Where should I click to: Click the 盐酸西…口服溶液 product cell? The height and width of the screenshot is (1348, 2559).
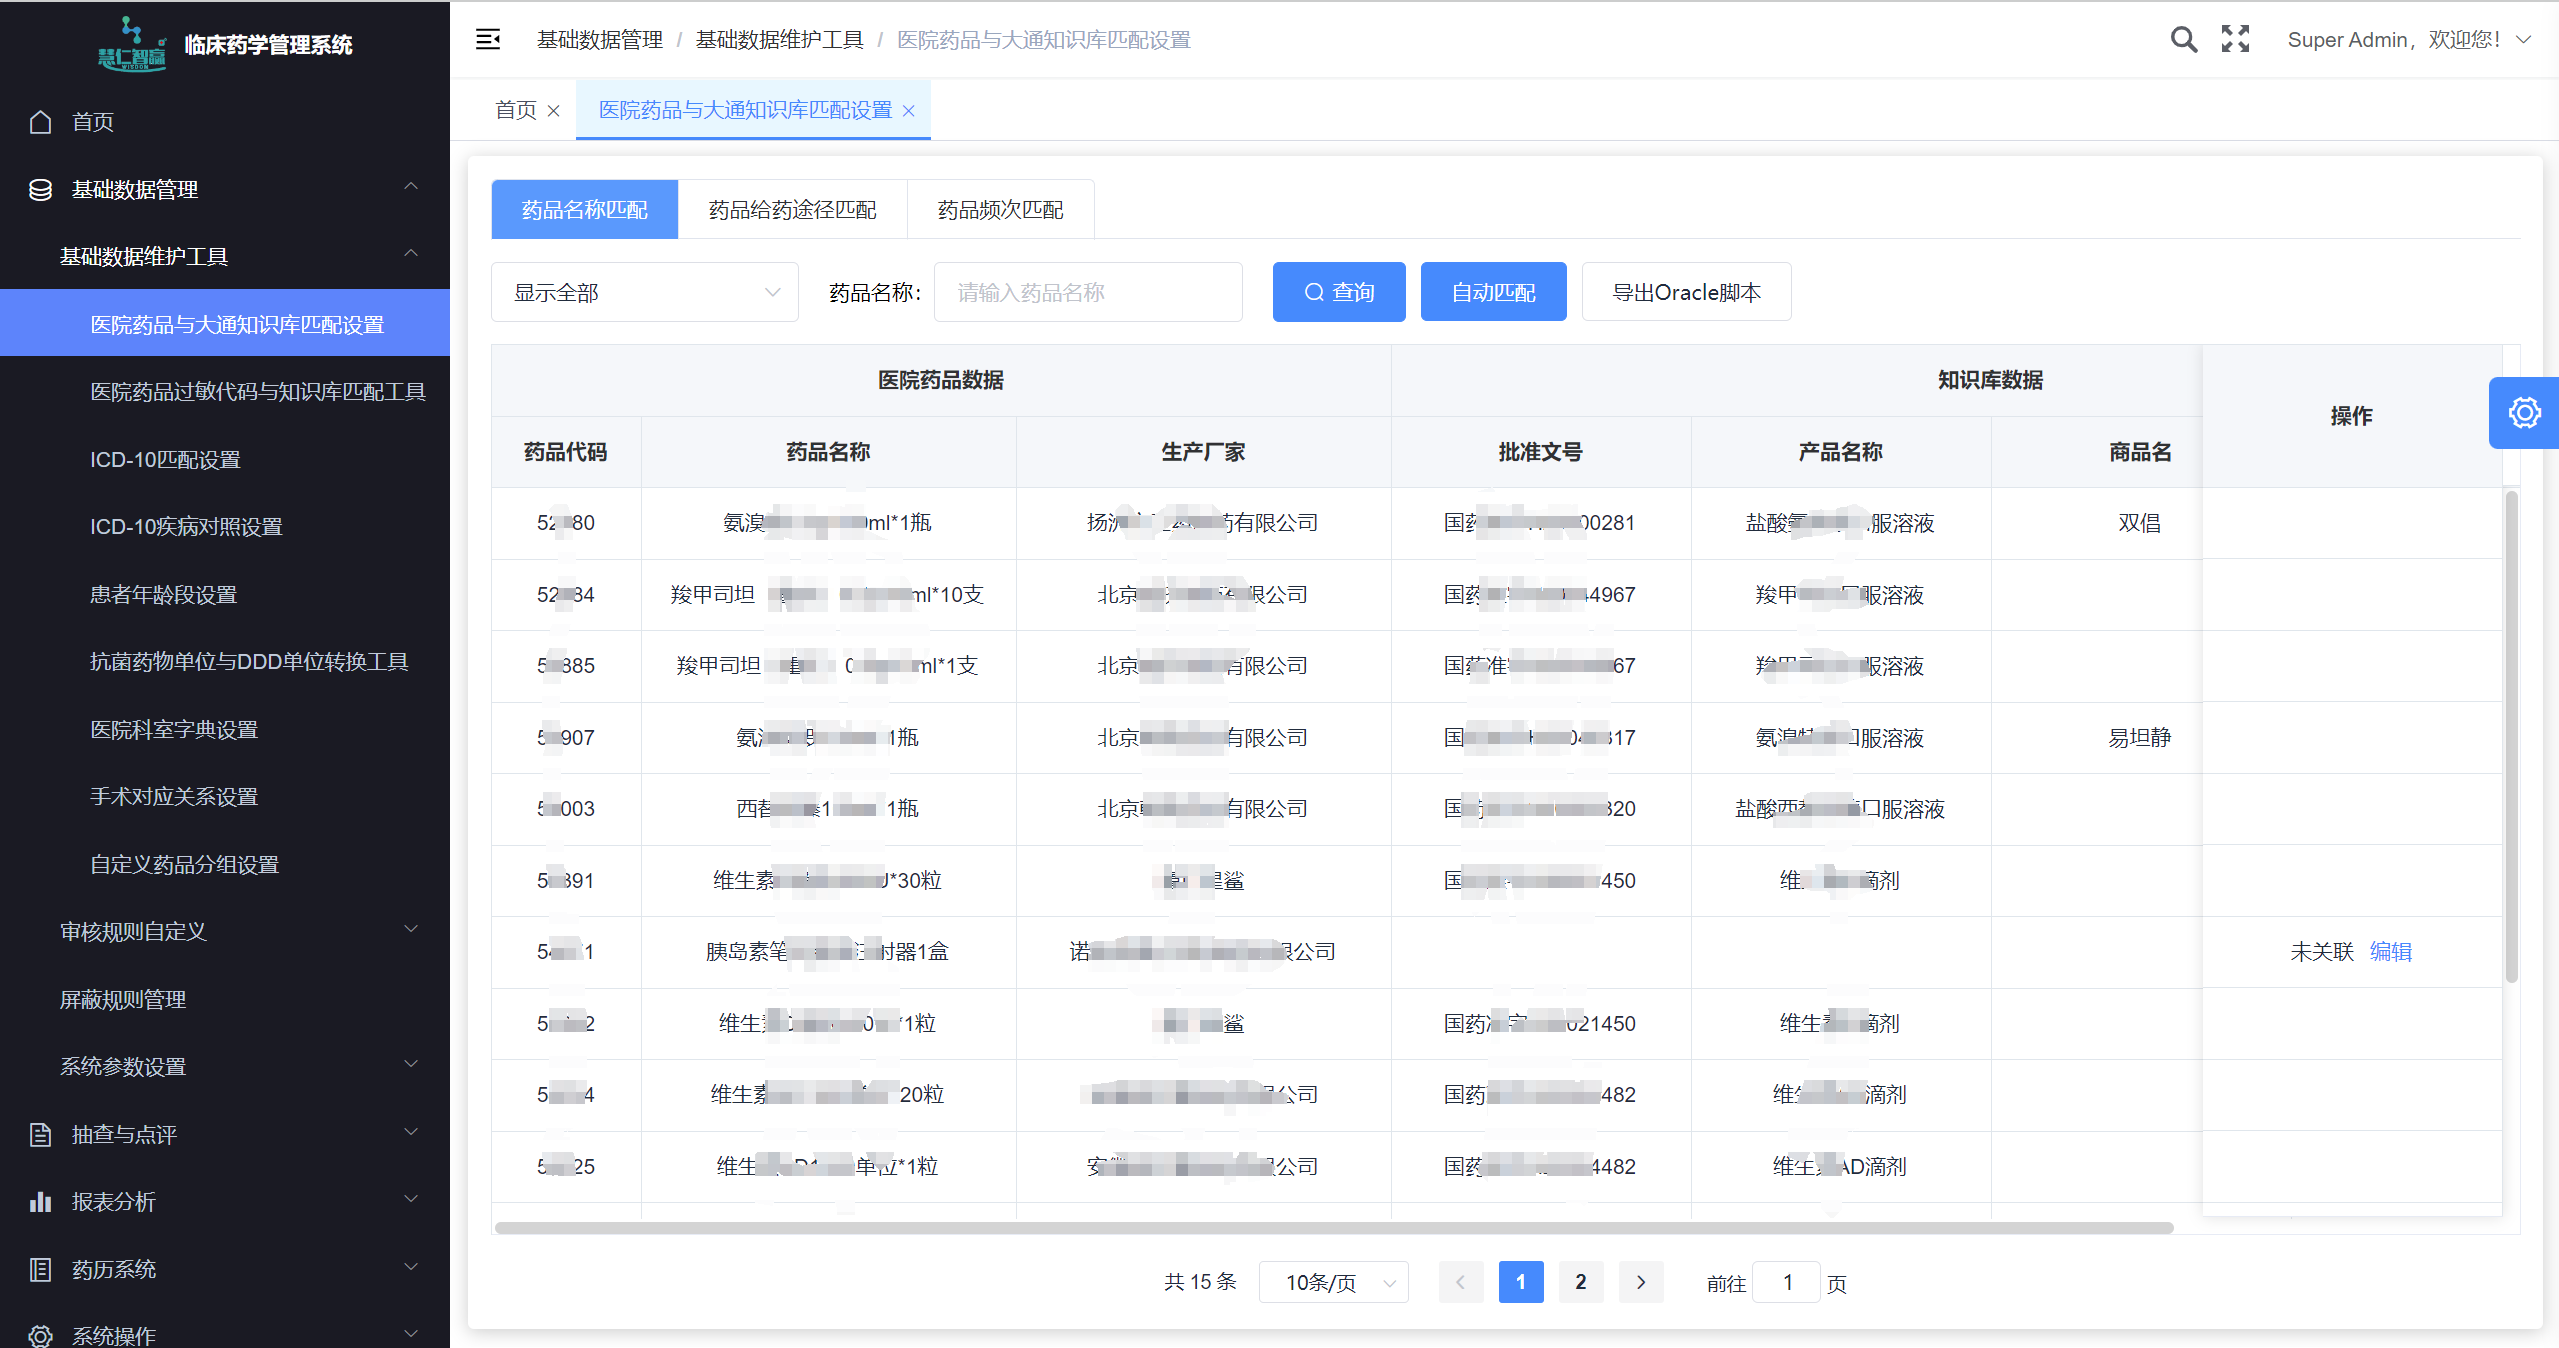coord(1840,809)
